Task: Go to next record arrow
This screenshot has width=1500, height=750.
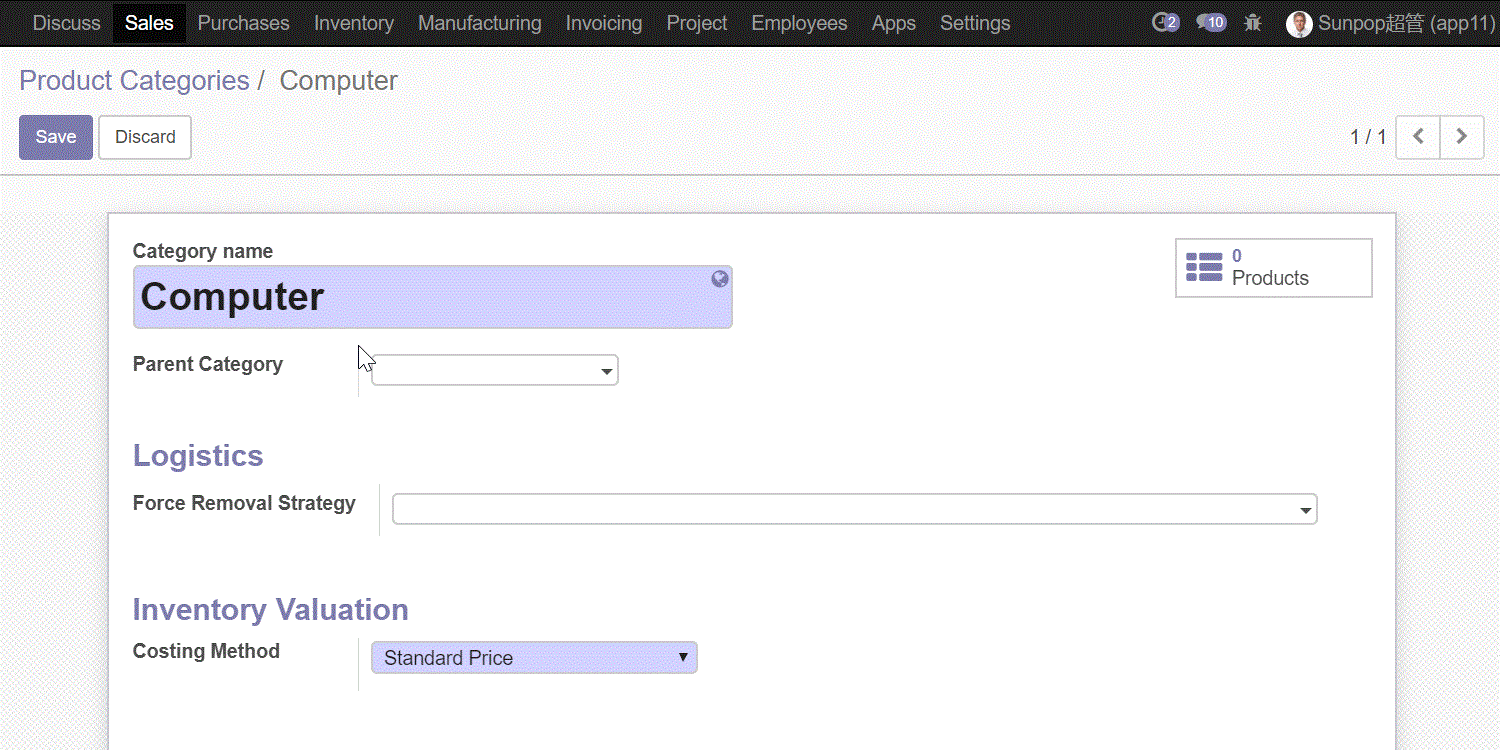Action: 1461,137
